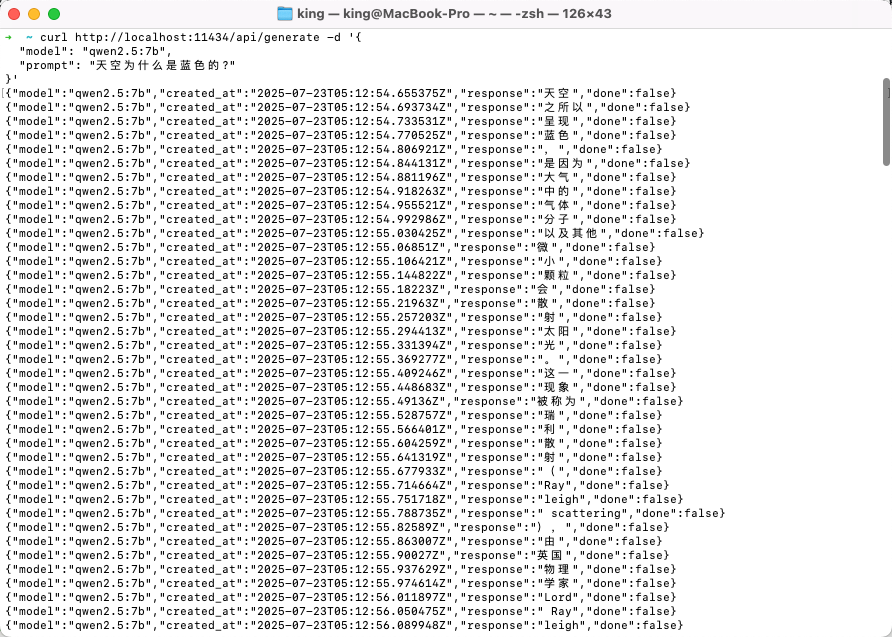The image size is (892, 637).
Task: Click the response value "以及其他"
Action: click(x=569, y=233)
